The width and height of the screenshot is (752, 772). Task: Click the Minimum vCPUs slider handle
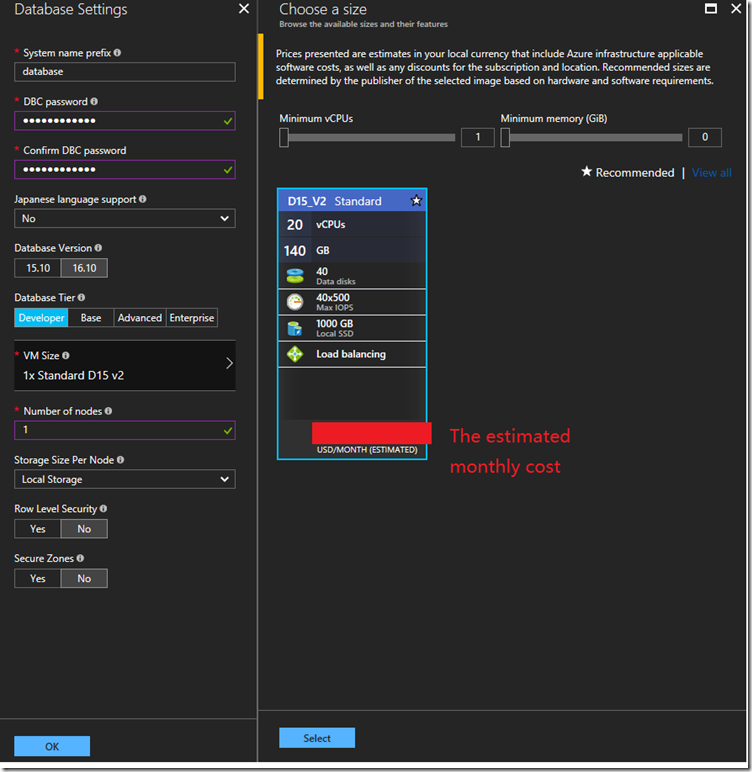(x=284, y=137)
